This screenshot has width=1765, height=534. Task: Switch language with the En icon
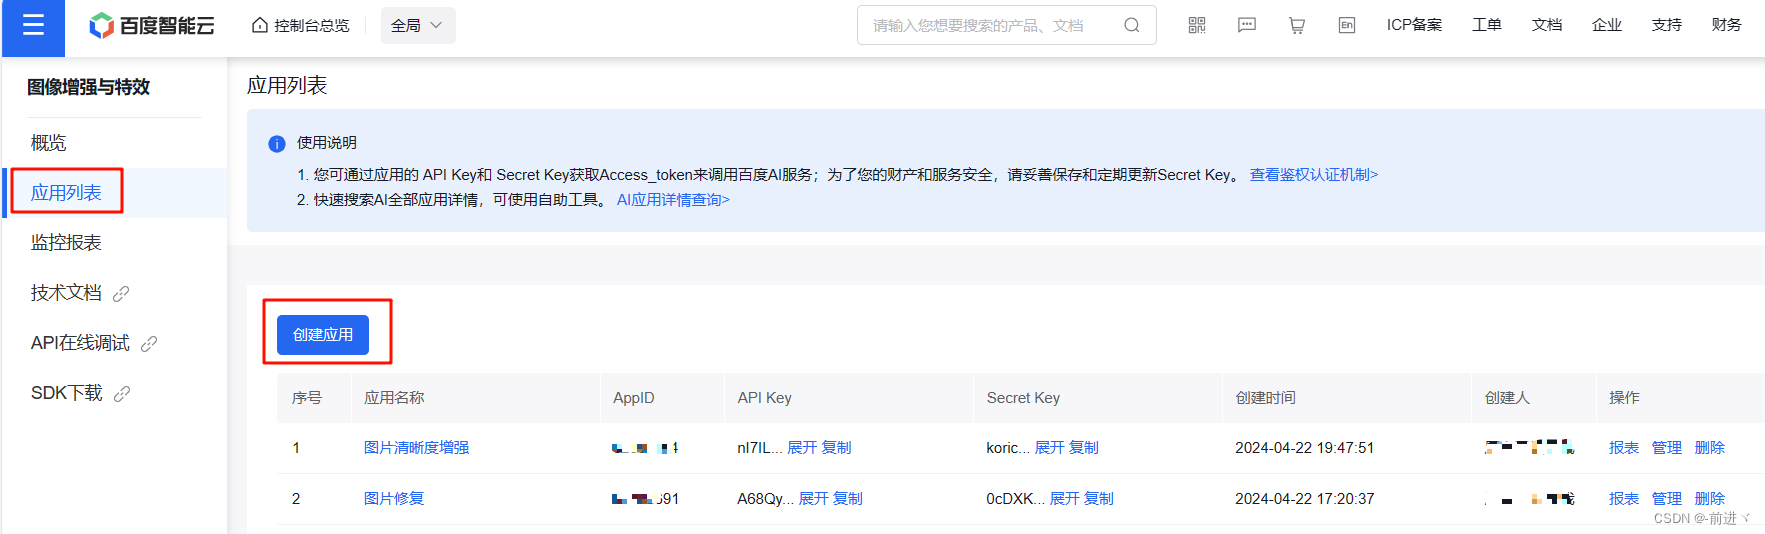[x=1347, y=25]
